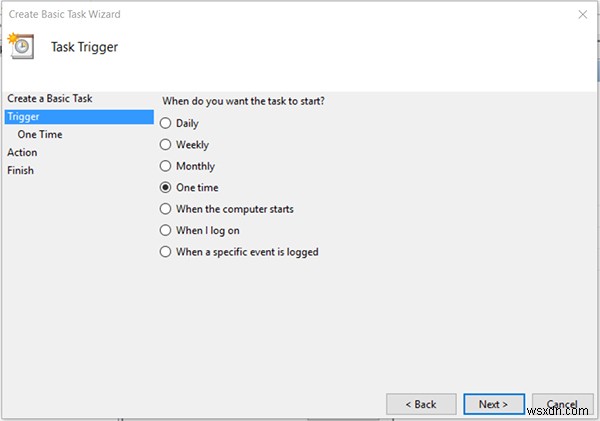
Task: Choose the Weekly trigger option
Action: click(166, 145)
